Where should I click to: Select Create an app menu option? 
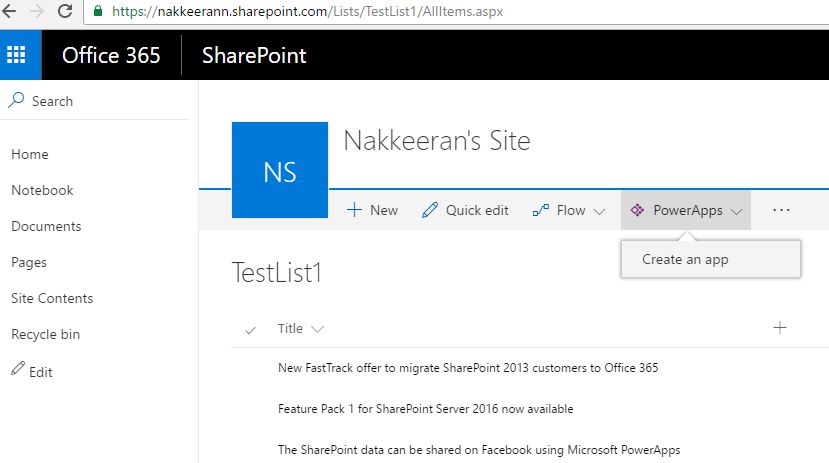pyautogui.click(x=685, y=259)
